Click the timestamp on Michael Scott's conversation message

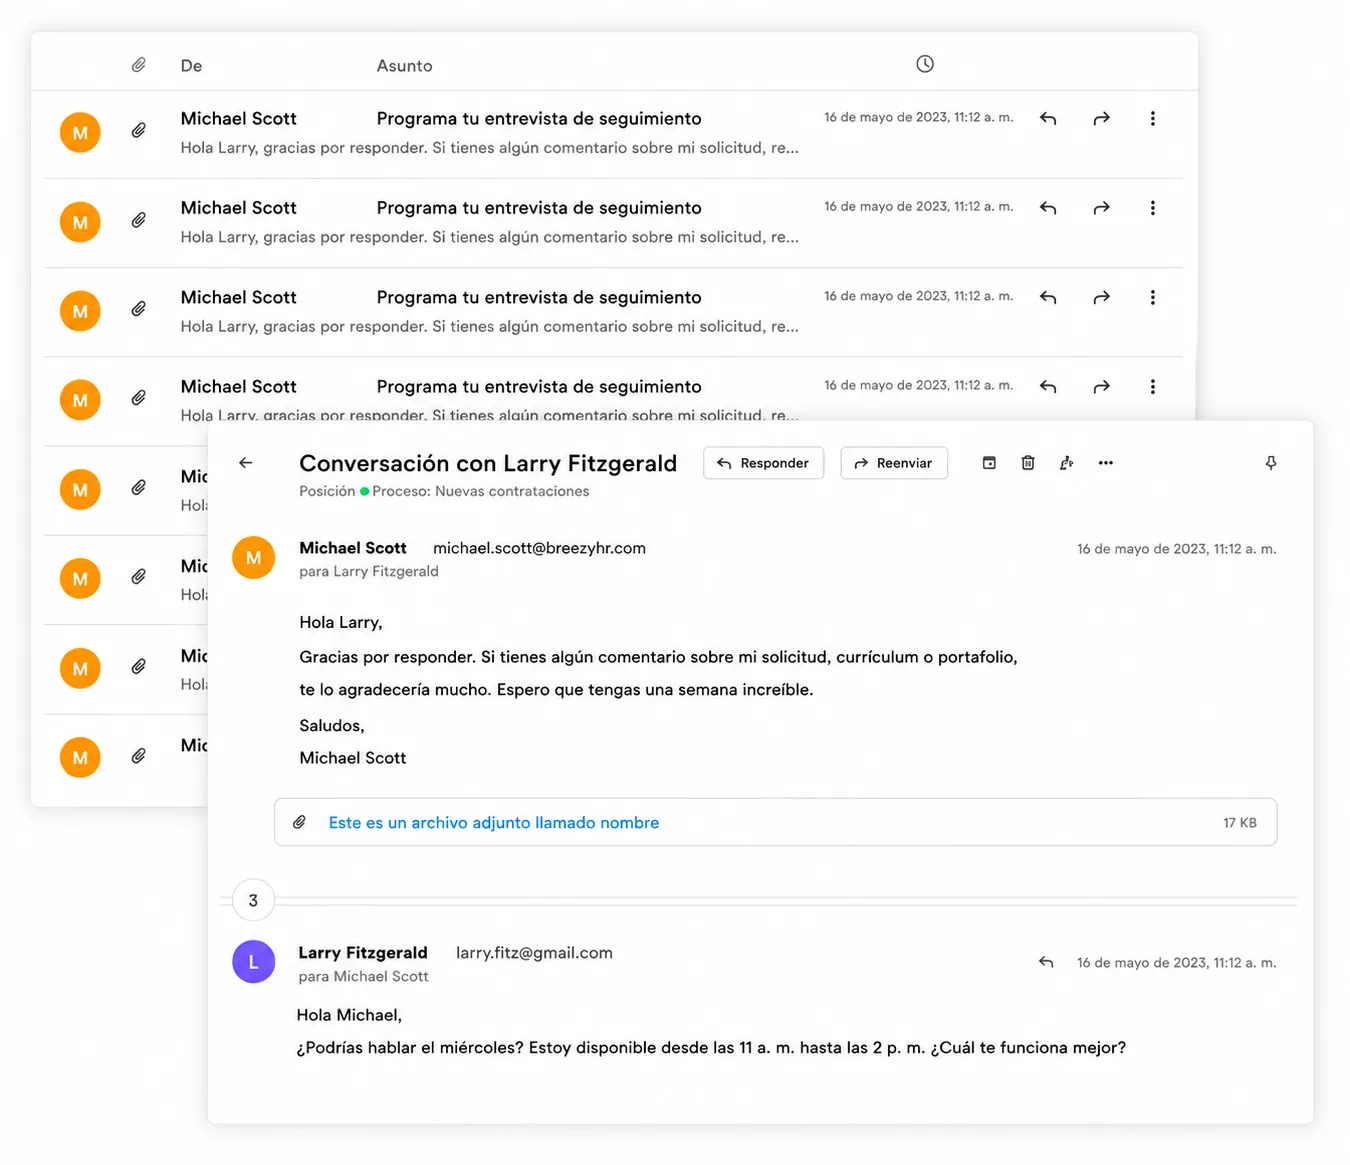(1177, 549)
